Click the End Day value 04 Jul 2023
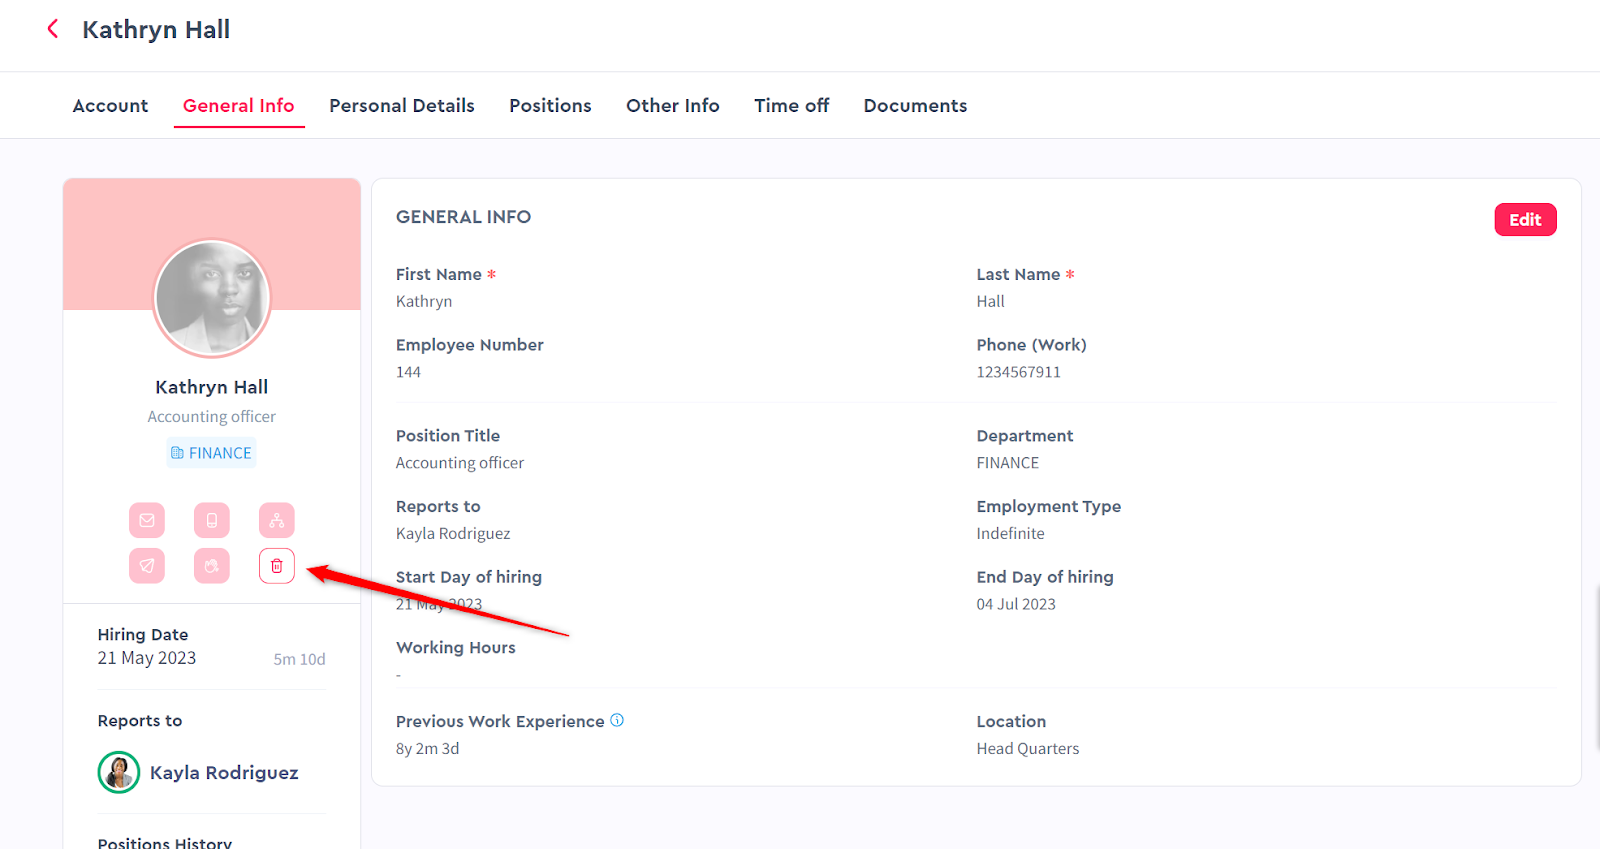This screenshot has height=849, width=1600. click(1016, 604)
